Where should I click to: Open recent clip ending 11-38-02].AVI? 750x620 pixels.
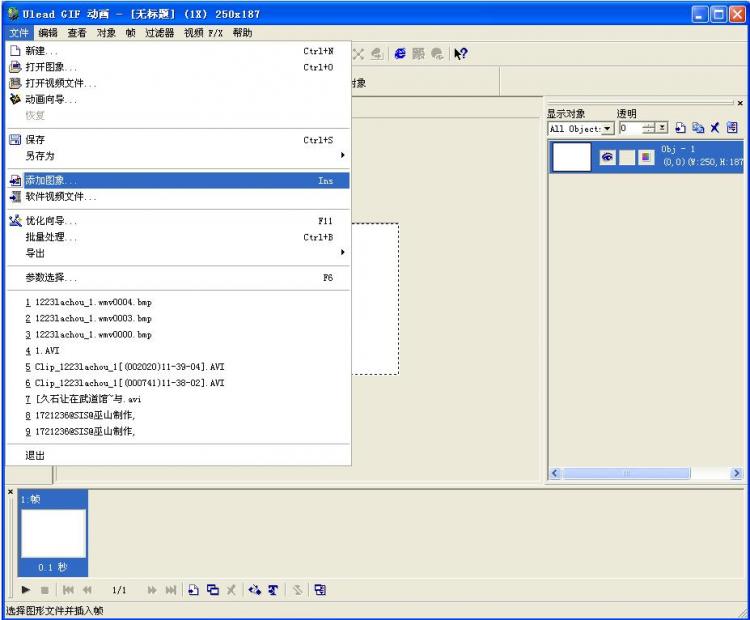click(x=178, y=383)
